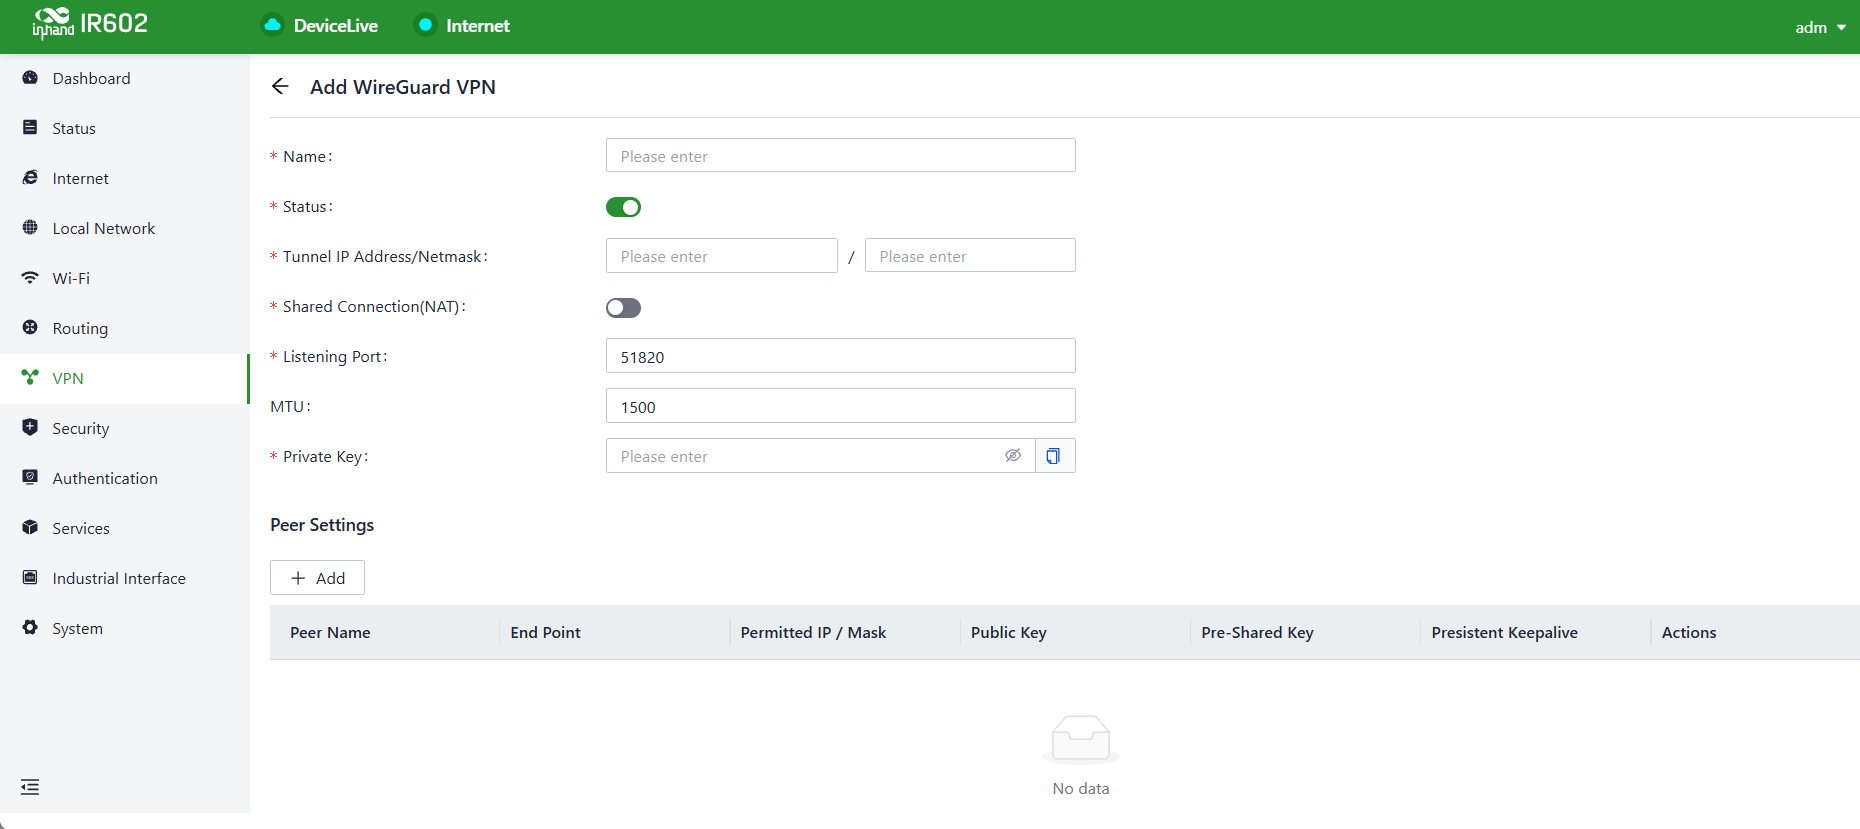Click the DeviceLive label in header
This screenshot has width=1860, height=829.
pyautogui.click(x=336, y=26)
